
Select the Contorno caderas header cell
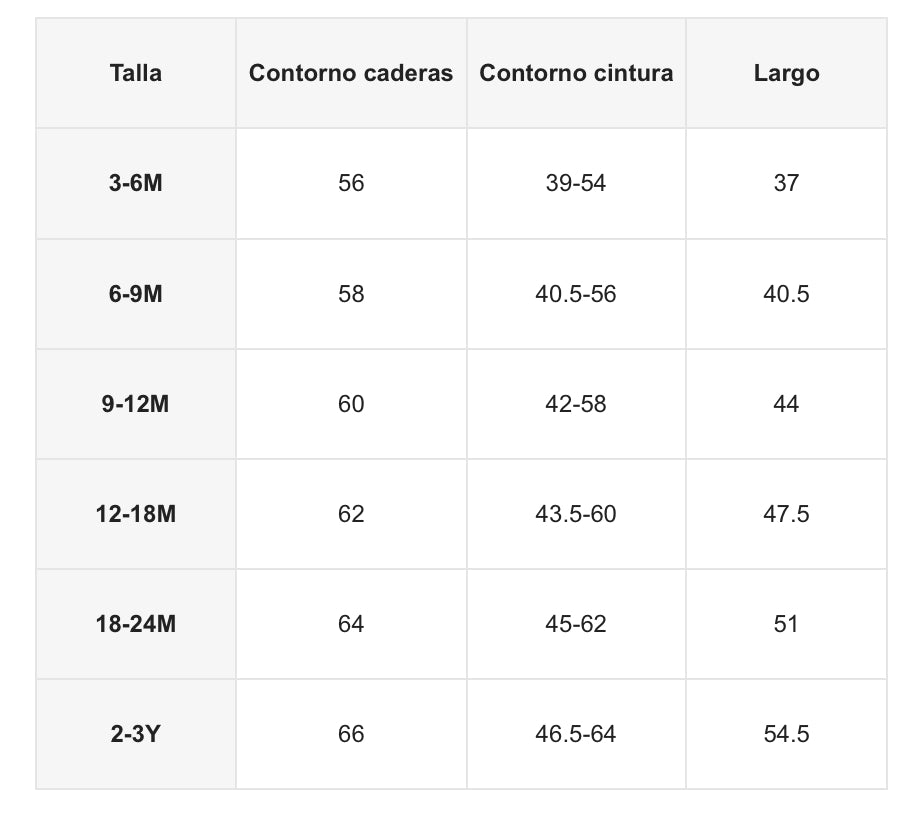351,73
